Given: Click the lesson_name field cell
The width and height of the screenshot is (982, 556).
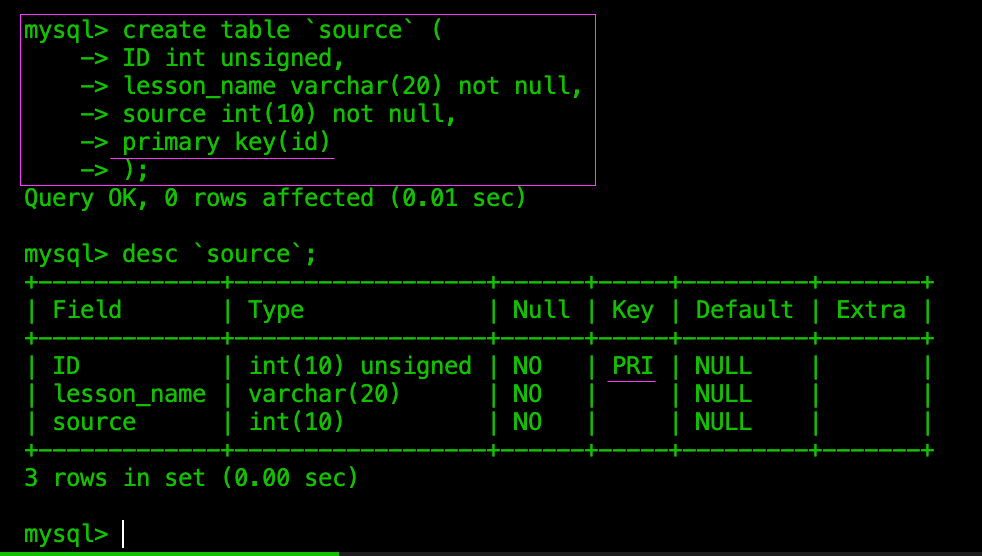Looking at the screenshot, I should [x=130, y=394].
